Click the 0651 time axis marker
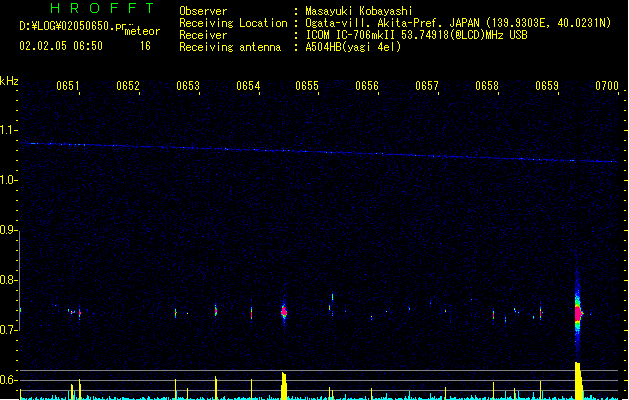Image resolution: width=629 pixels, height=400 pixels. click(68, 86)
